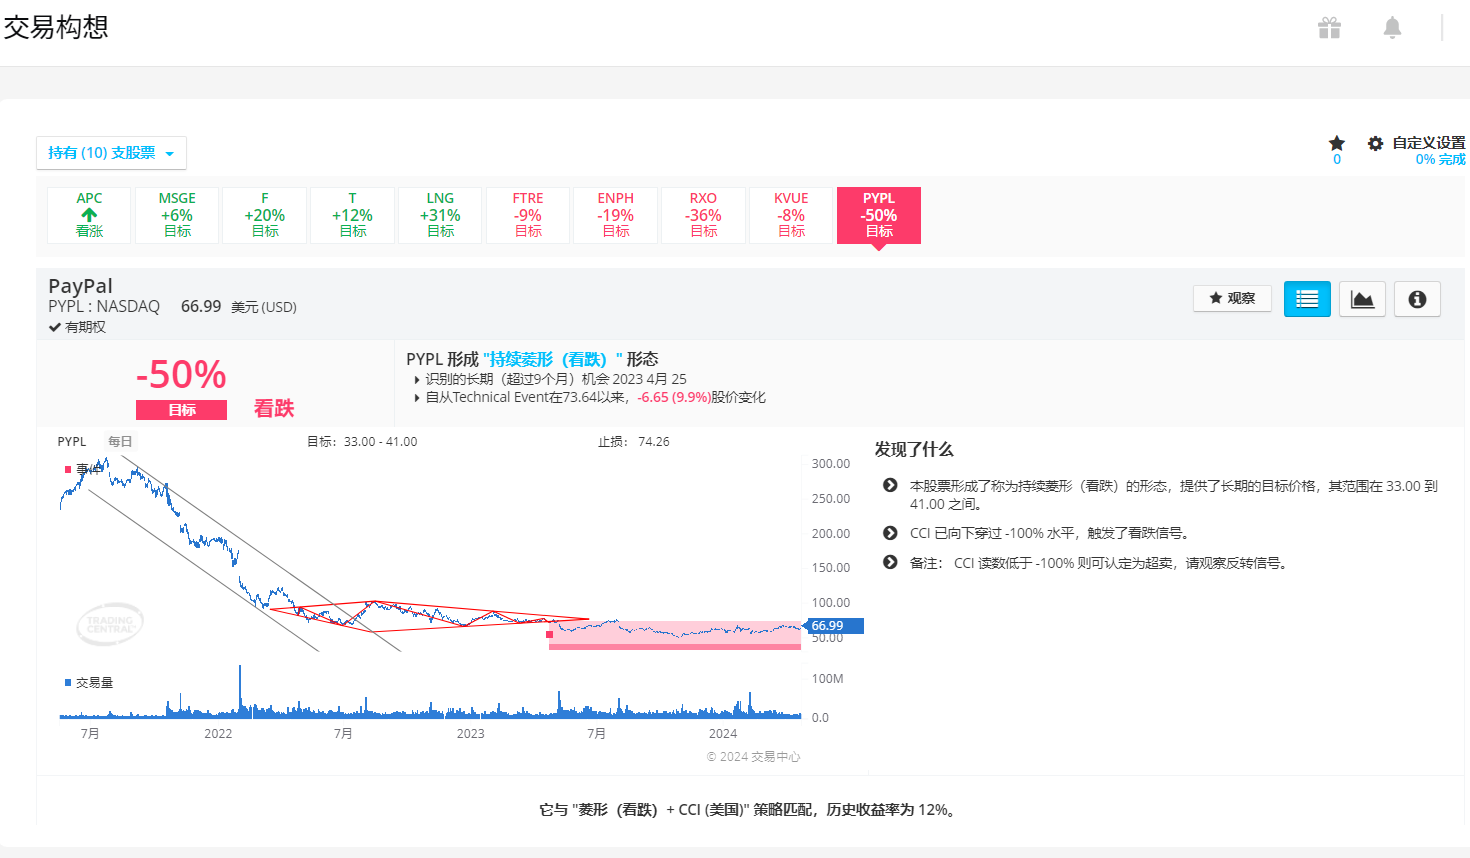This screenshot has height=858, width=1470.
Task: Click the 交易构想 page title
Action: 56,27
